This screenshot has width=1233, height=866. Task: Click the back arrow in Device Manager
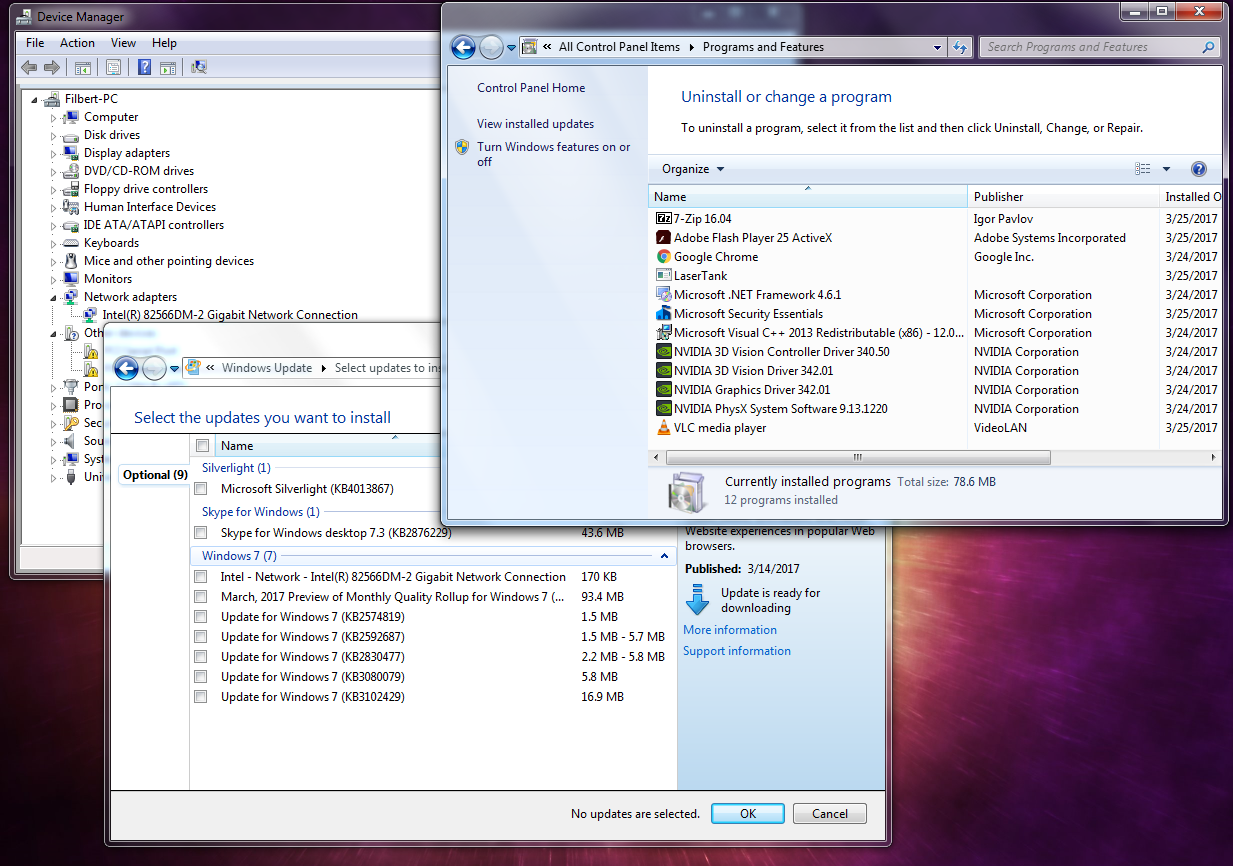(x=28, y=67)
